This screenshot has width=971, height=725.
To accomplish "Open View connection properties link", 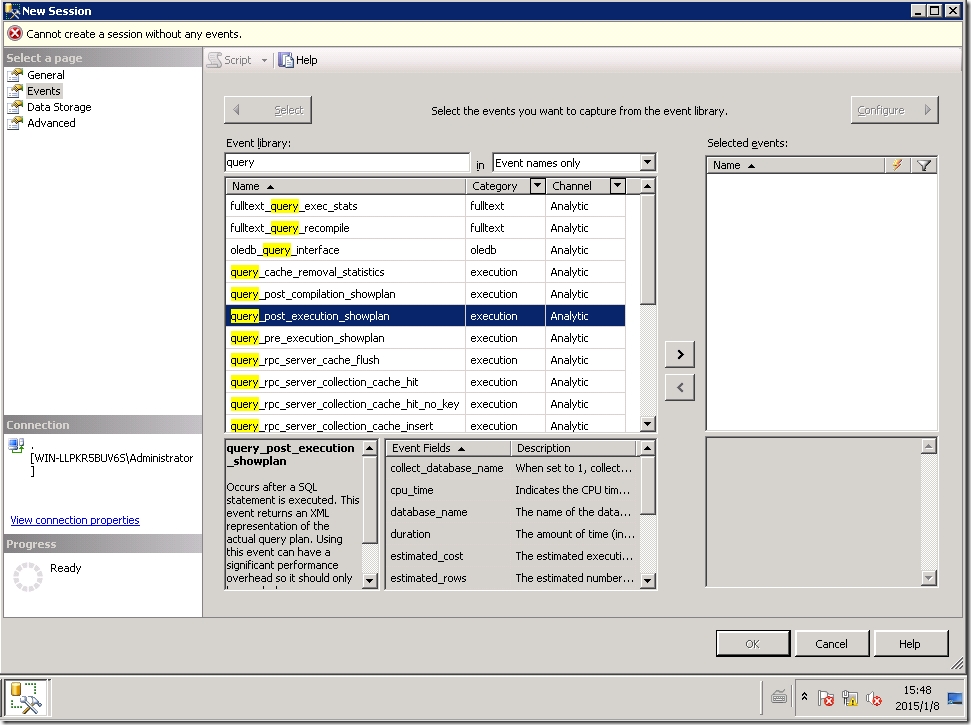I will click(x=75, y=520).
